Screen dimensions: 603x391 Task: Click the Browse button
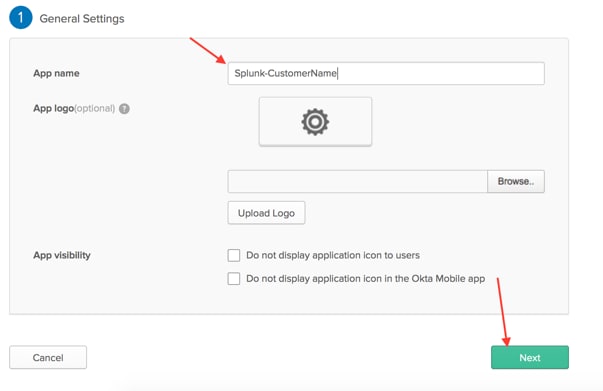point(516,181)
